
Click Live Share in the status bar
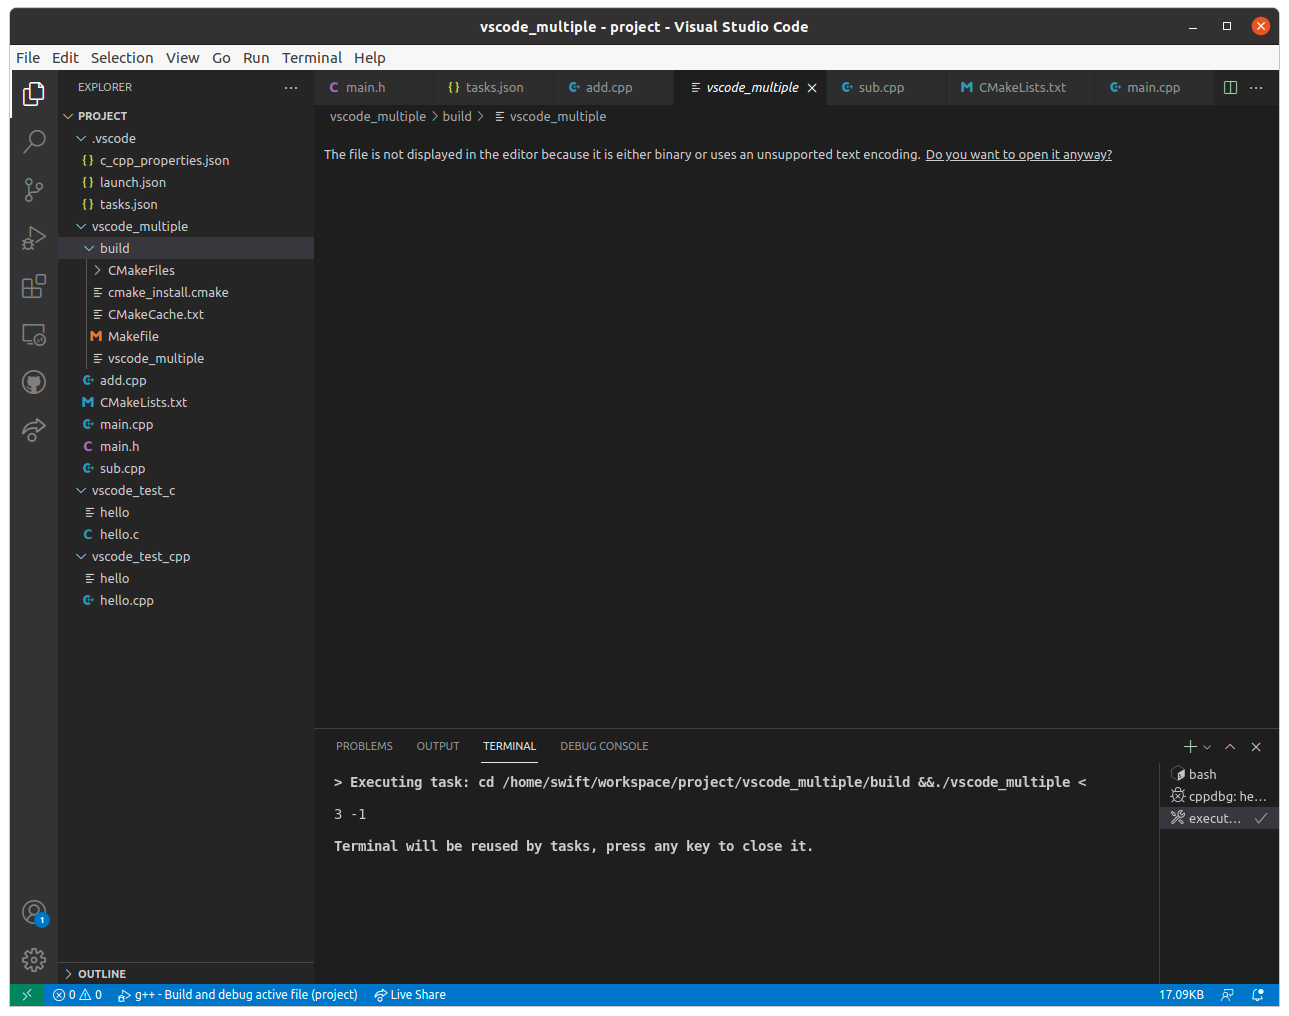(410, 995)
